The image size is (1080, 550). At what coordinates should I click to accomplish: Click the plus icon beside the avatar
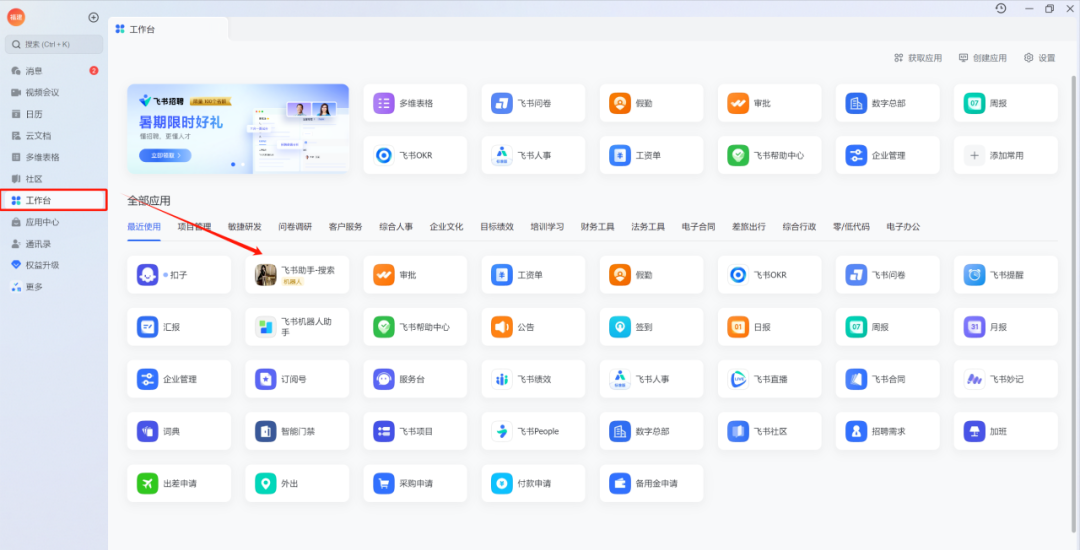(93, 17)
